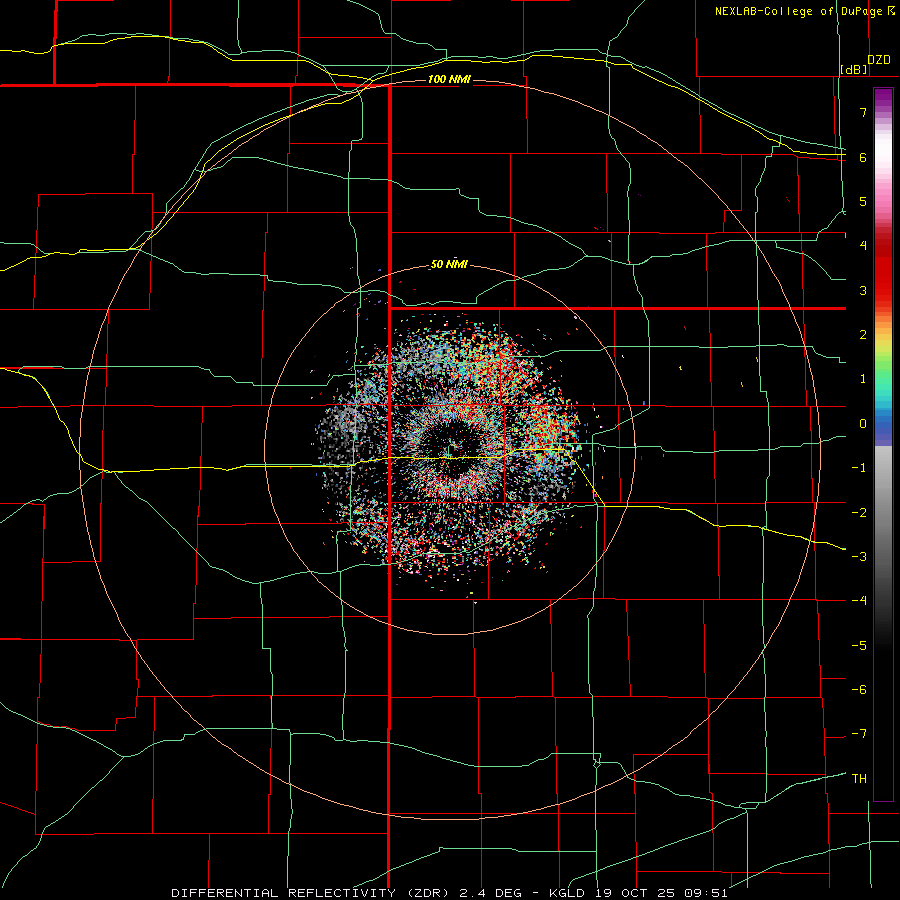Click the radar site center in the echo
Screen dimensions: 900x900
(450, 450)
